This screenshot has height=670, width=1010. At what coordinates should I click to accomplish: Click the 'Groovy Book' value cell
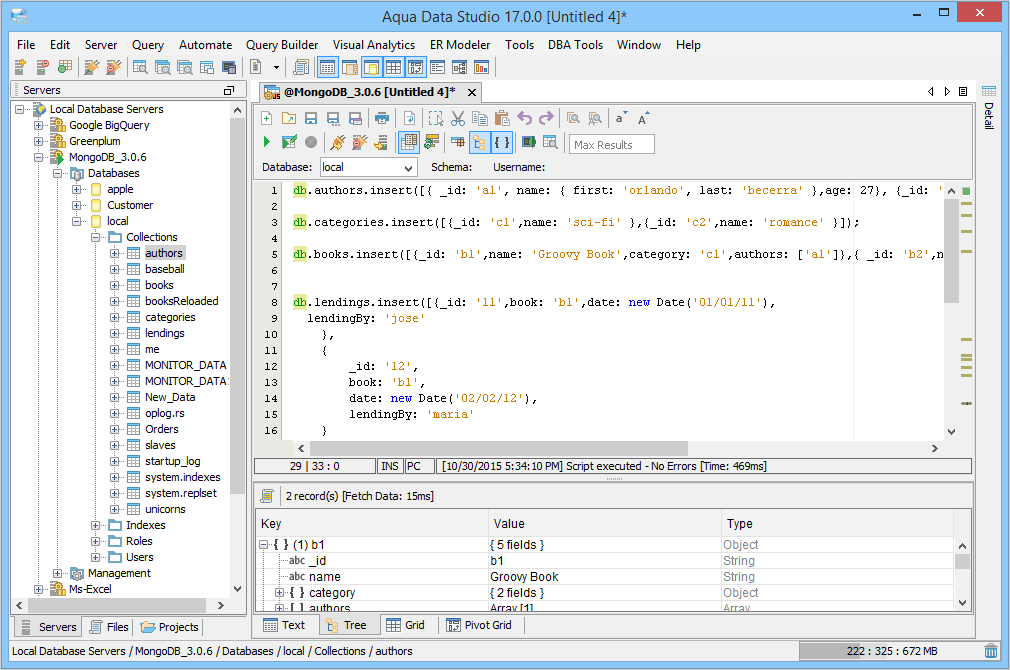coord(604,577)
